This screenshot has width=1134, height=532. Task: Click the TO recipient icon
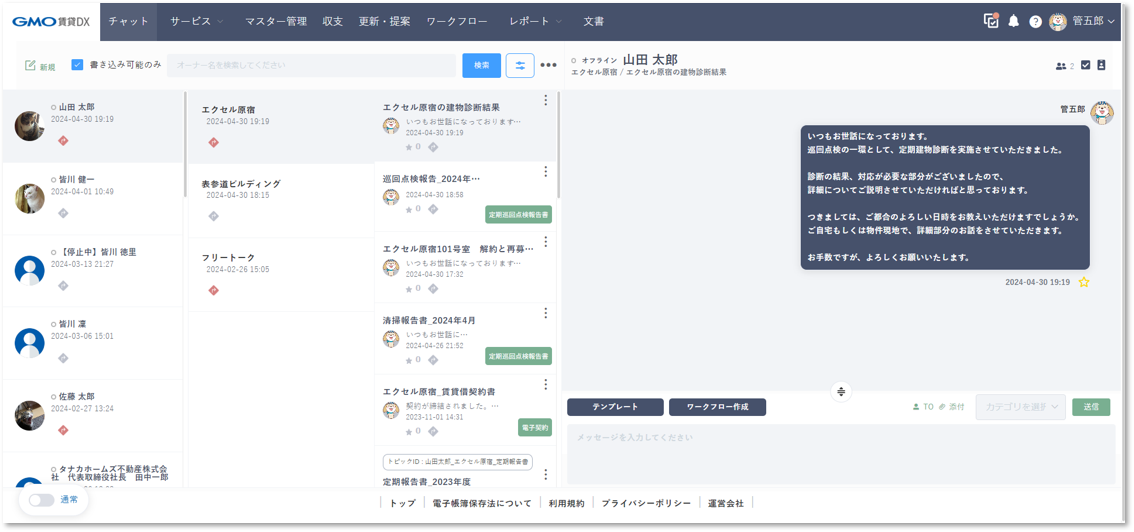point(923,407)
